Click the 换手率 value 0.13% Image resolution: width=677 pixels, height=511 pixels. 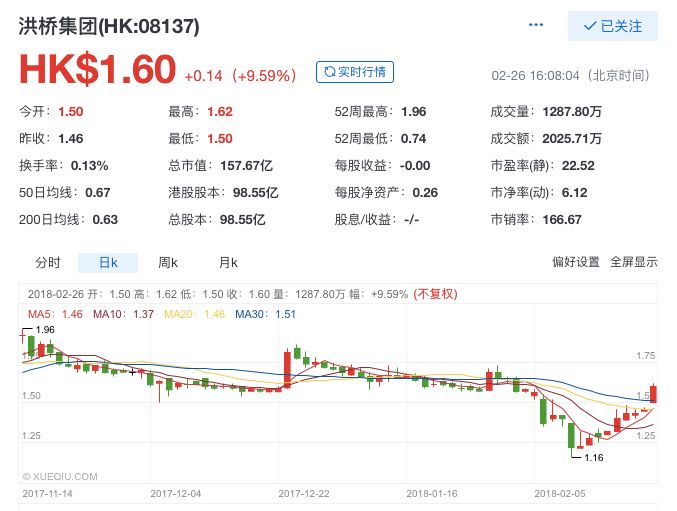tap(89, 166)
